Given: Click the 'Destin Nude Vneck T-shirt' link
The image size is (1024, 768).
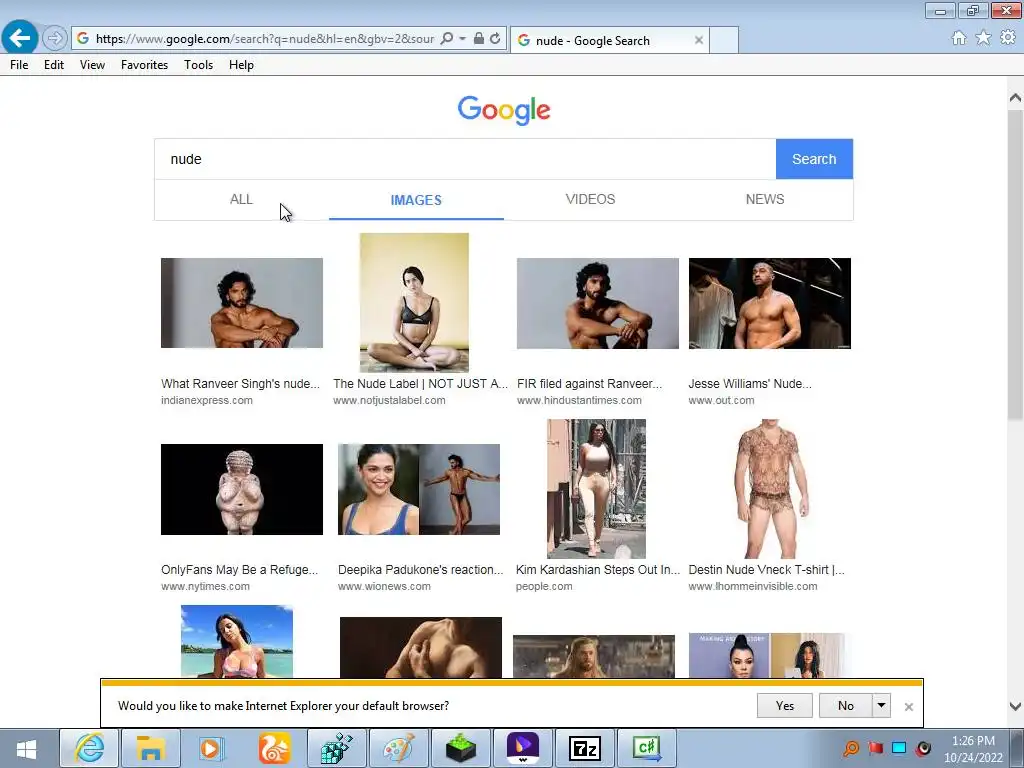Looking at the screenshot, I should click(766, 569).
